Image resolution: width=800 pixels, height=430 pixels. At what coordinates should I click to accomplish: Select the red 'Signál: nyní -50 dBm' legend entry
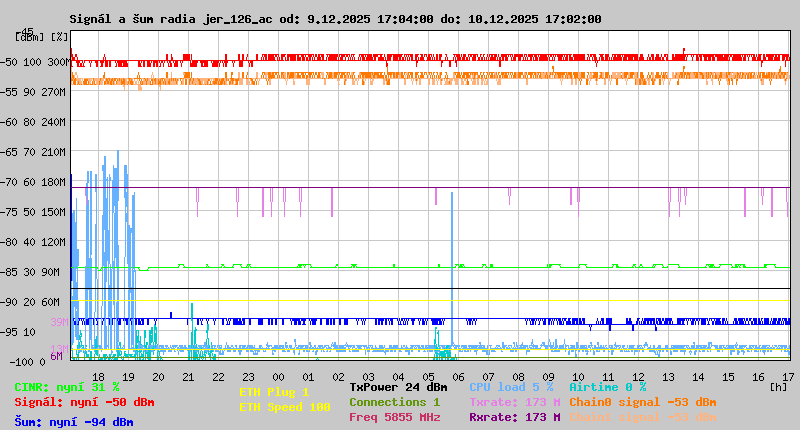(x=84, y=403)
